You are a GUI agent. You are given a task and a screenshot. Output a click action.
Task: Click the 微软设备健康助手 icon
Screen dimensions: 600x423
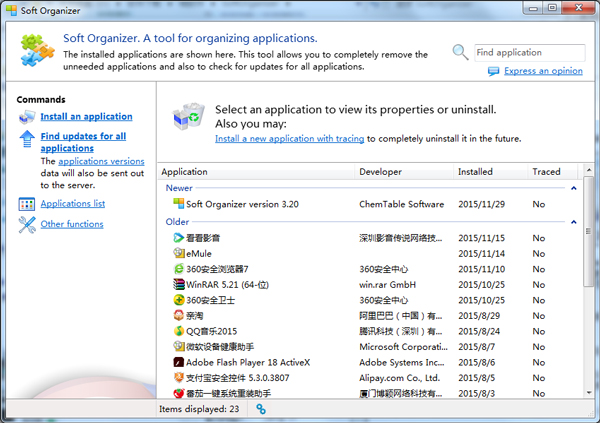(179, 346)
